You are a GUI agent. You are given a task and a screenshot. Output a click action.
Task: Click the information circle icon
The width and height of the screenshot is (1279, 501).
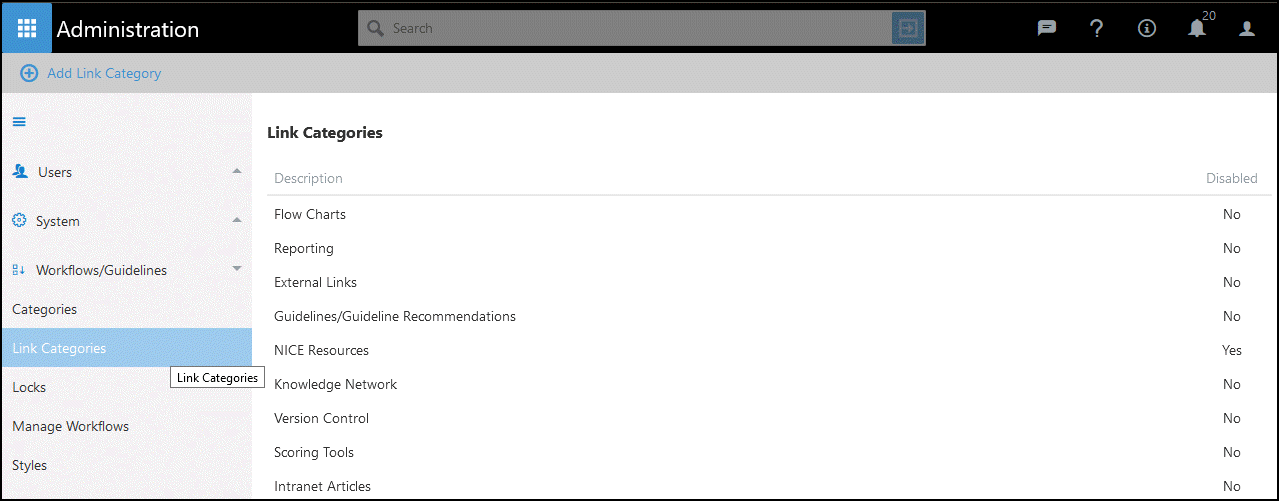(x=1147, y=28)
